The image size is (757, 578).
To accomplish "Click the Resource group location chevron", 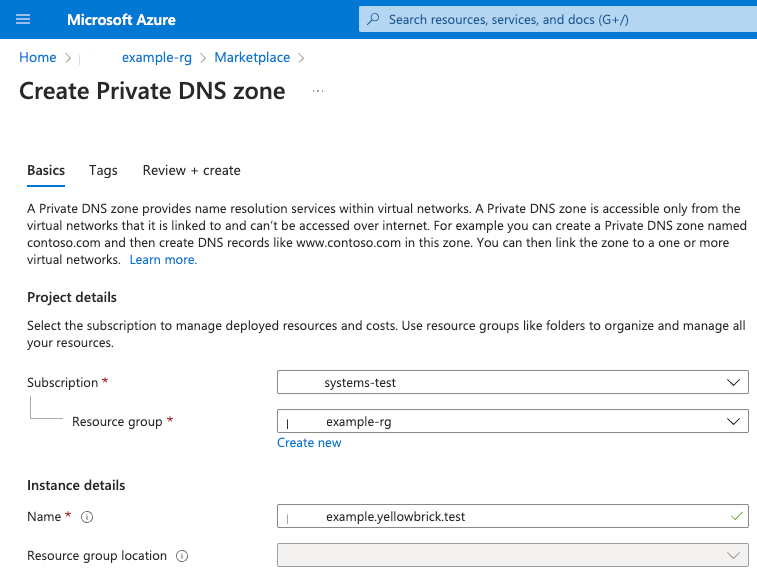I will point(733,555).
